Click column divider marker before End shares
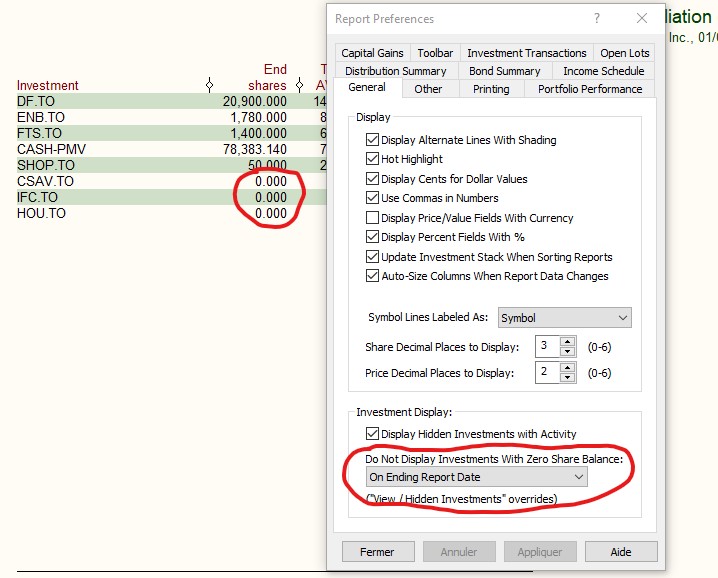Image resolution: width=718 pixels, height=578 pixels. point(209,85)
